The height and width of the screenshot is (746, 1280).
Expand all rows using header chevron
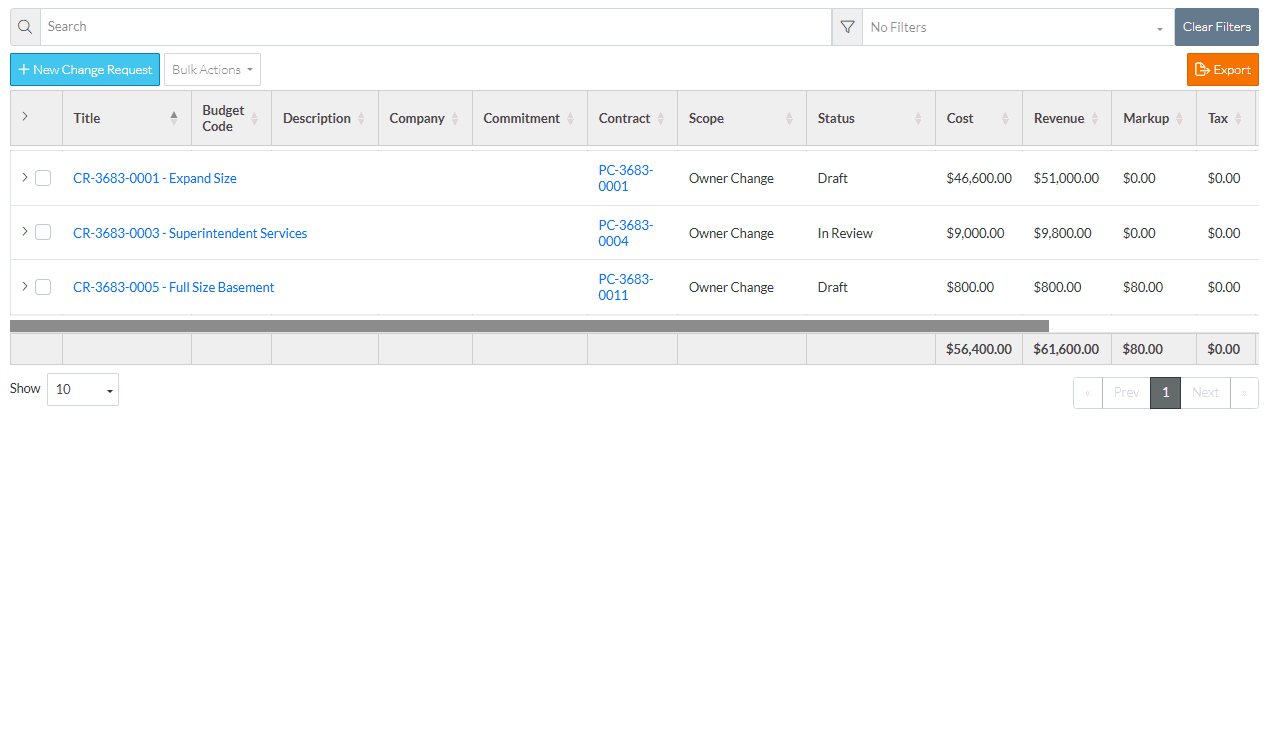[25, 116]
